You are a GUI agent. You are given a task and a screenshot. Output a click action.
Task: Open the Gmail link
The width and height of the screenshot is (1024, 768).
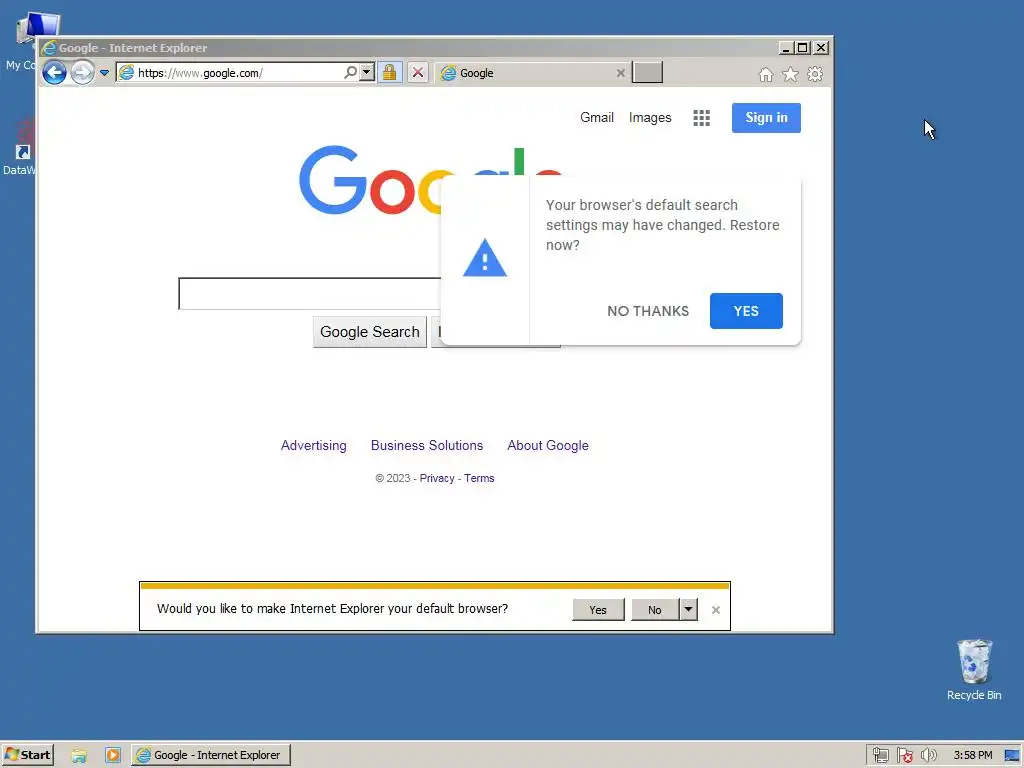[597, 118]
